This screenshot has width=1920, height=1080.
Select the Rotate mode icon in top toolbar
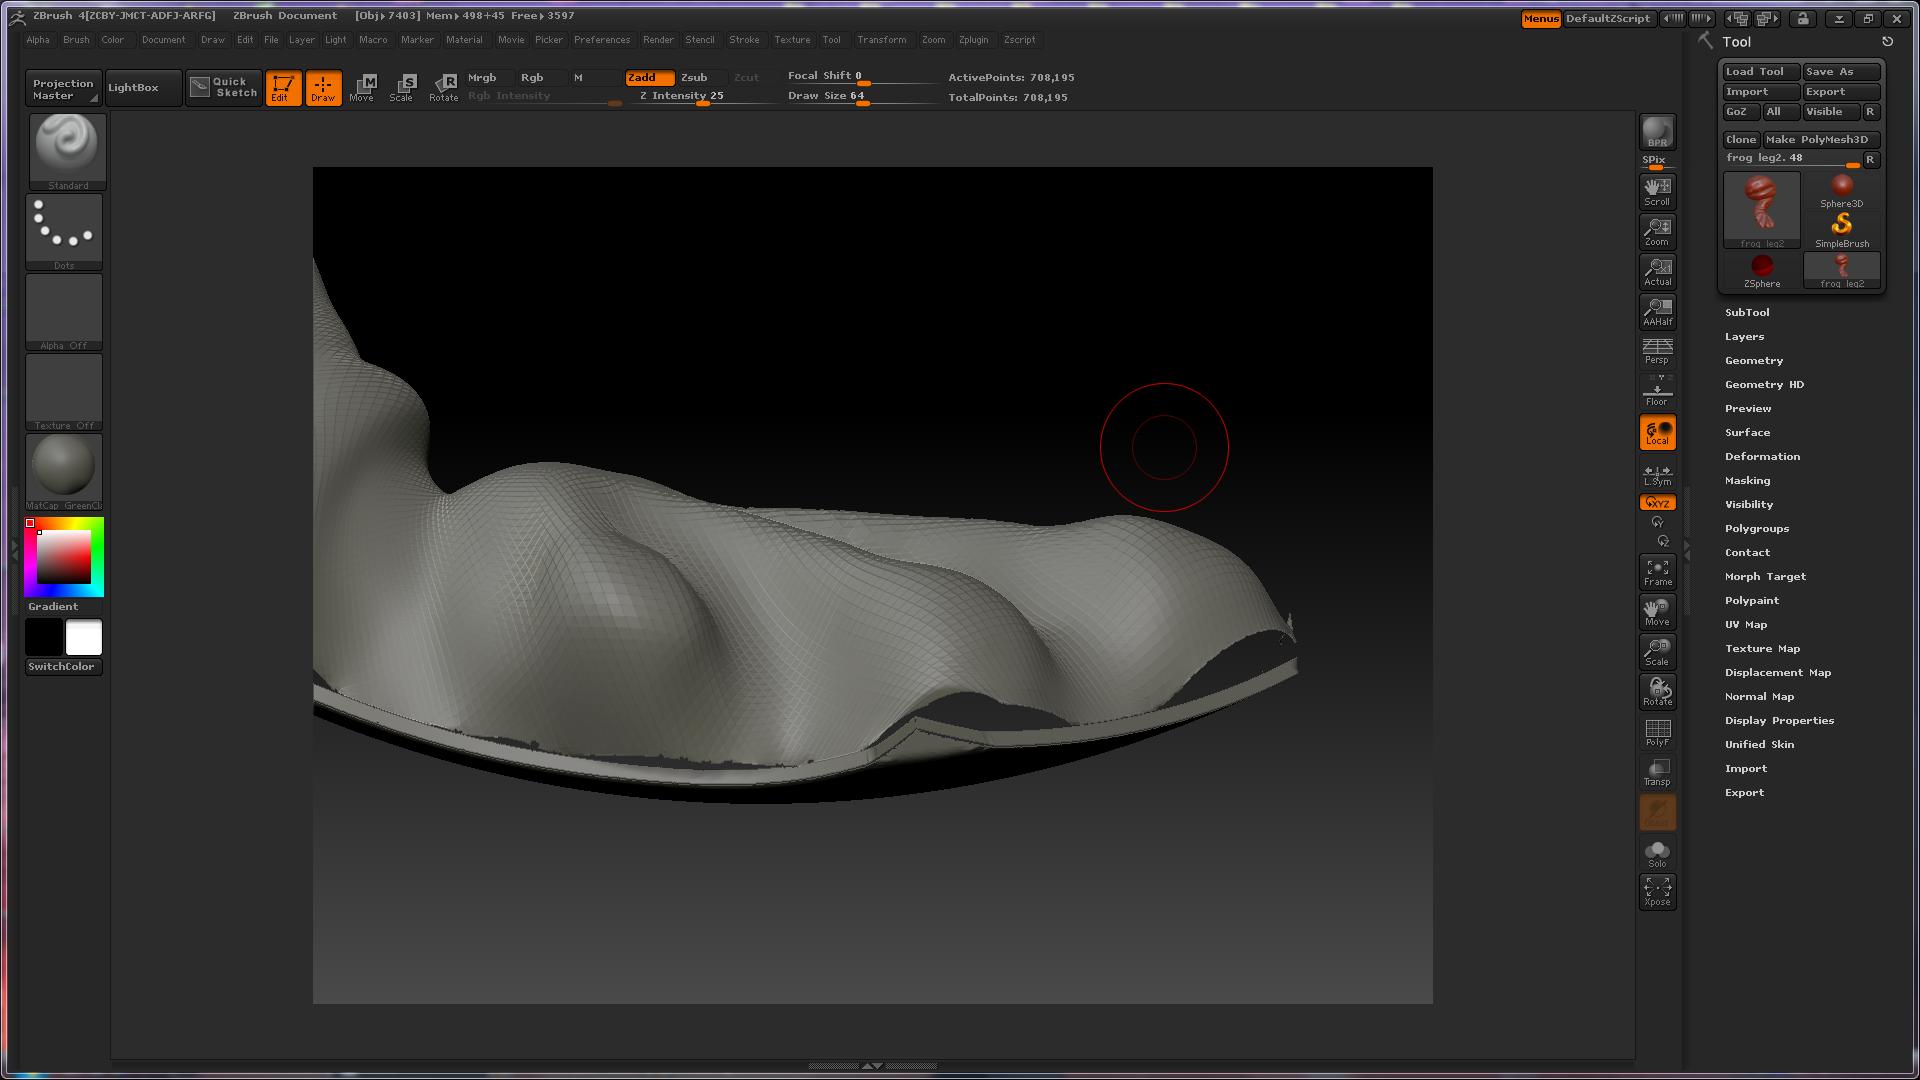[x=443, y=87]
